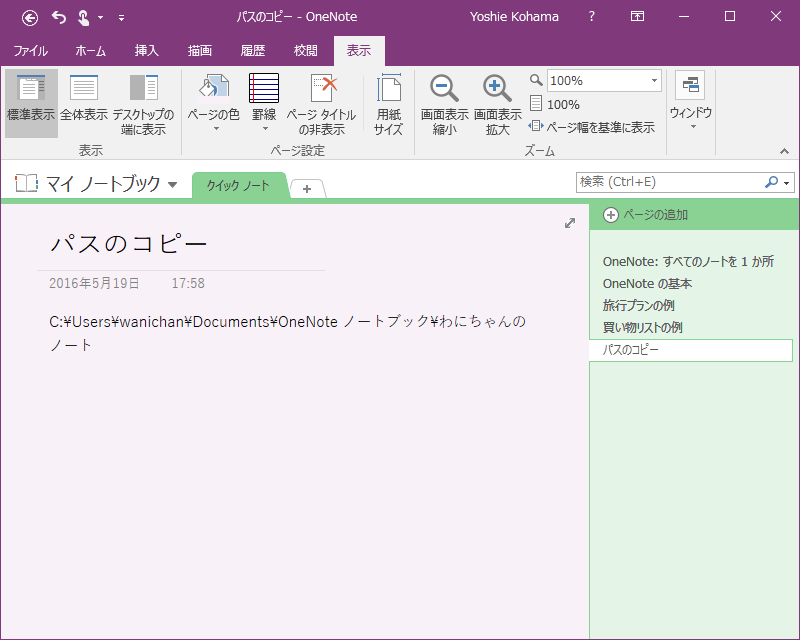
Task: Click the time 17:58
Action: [188, 283]
